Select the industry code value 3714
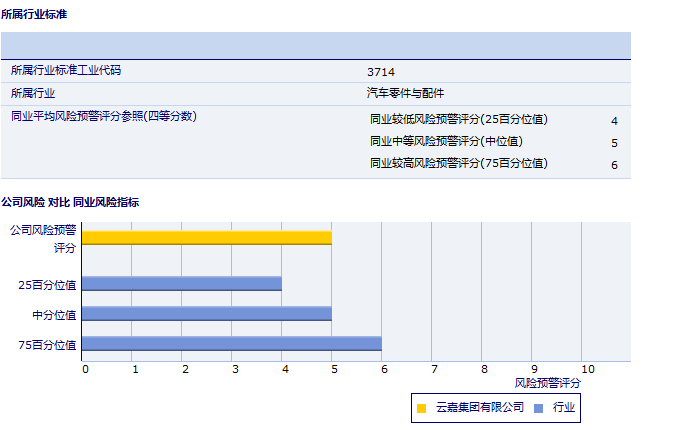This screenshot has width=689, height=430. [381, 72]
